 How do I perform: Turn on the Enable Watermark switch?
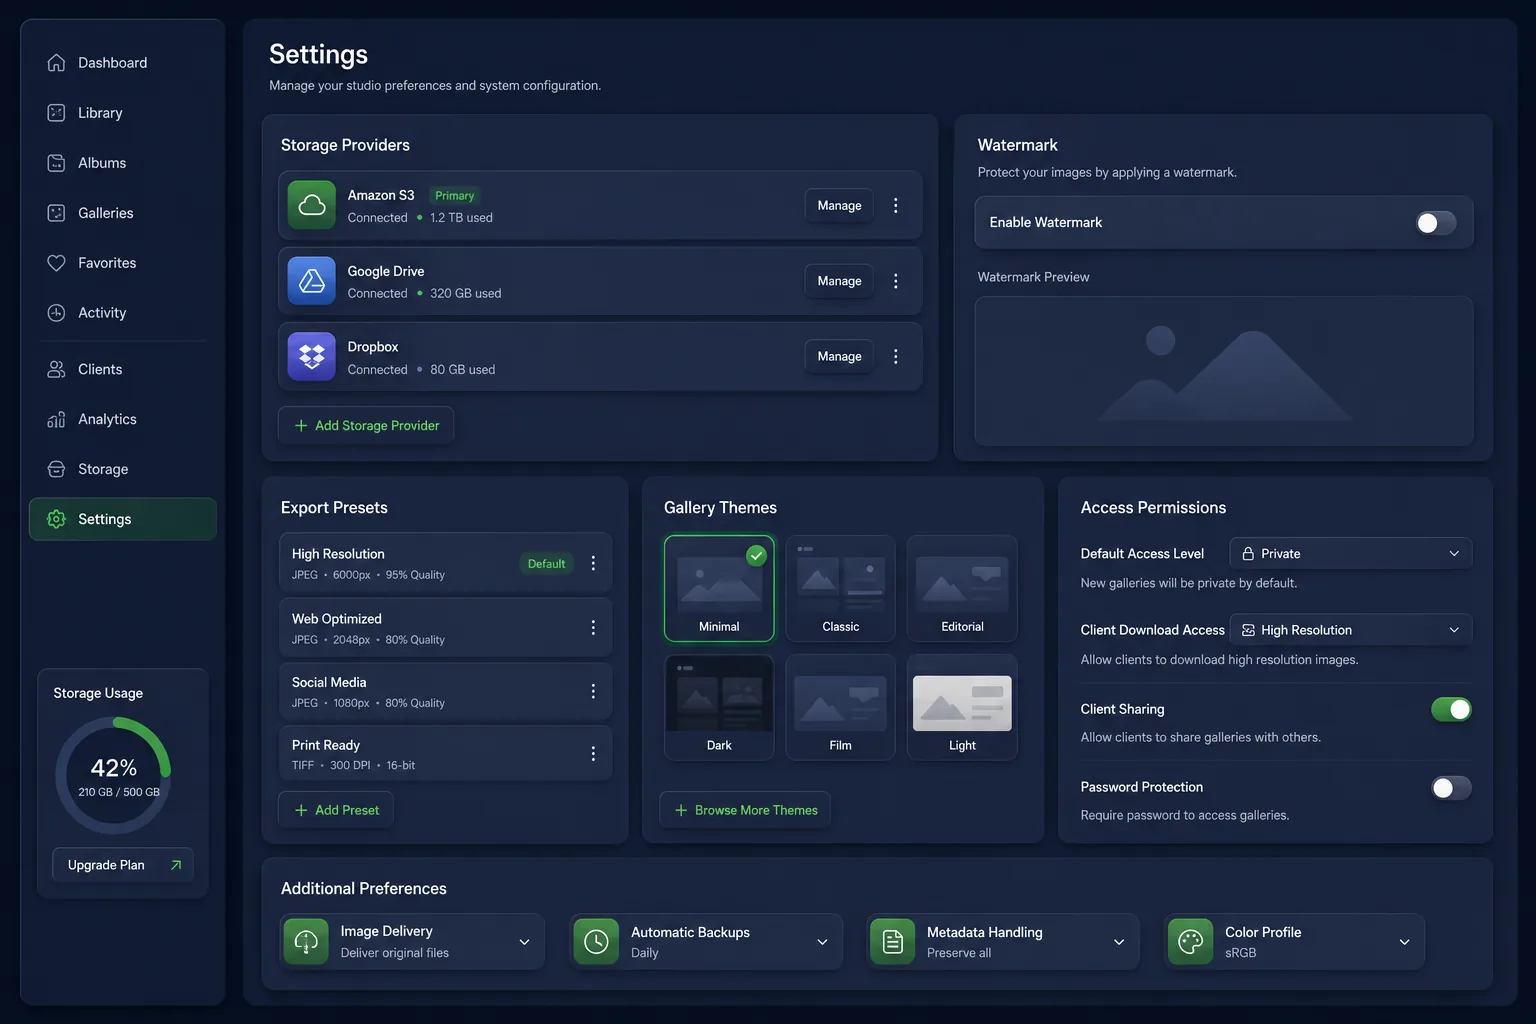tap(1436, 223)
